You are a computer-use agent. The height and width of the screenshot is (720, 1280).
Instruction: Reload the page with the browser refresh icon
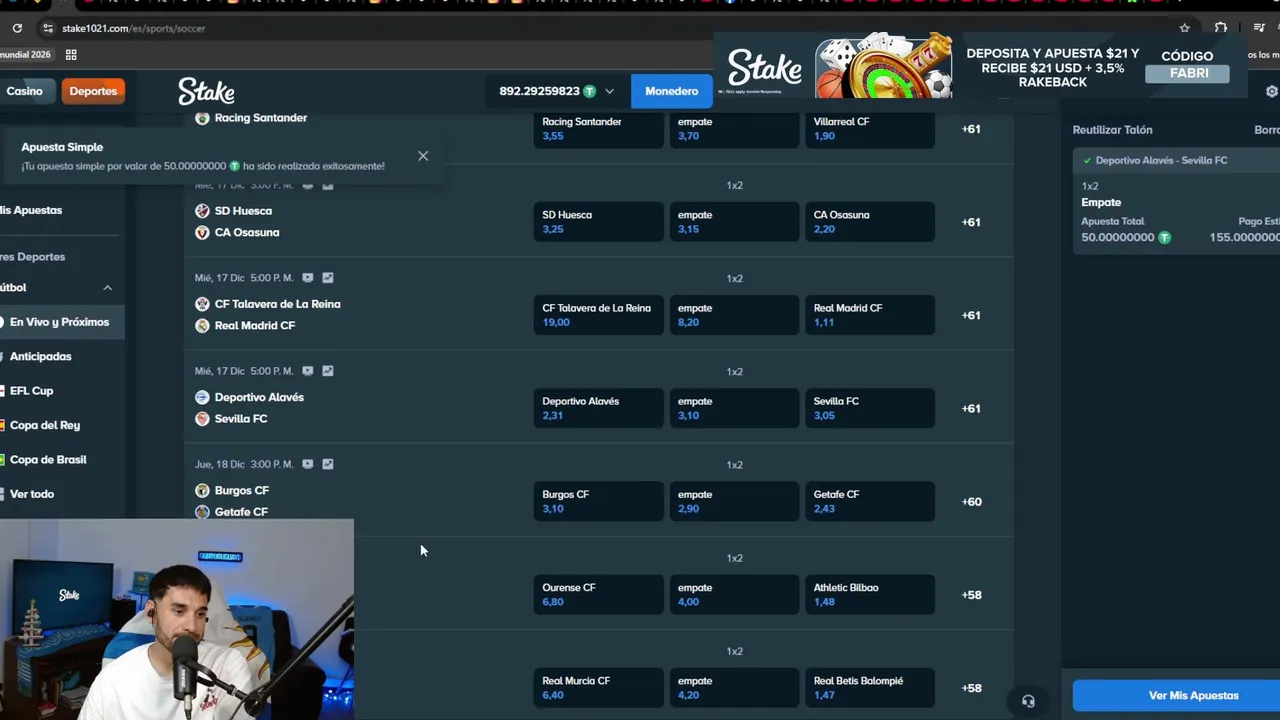(17, 28)
